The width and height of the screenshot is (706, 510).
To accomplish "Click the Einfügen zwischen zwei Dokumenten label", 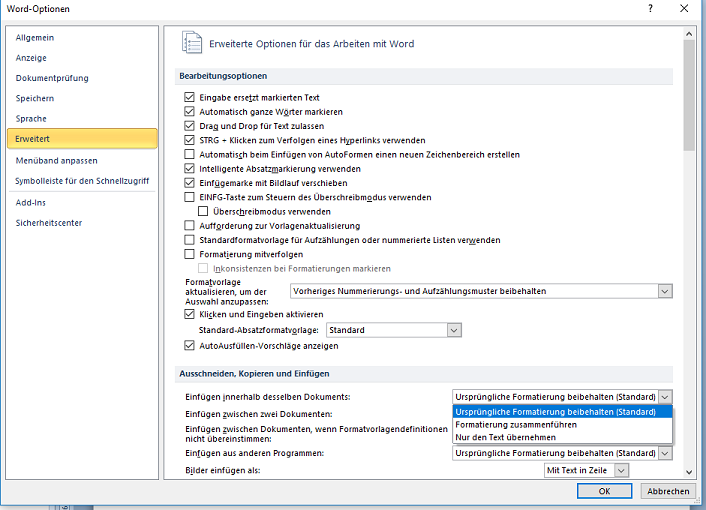I will (258, 414).
